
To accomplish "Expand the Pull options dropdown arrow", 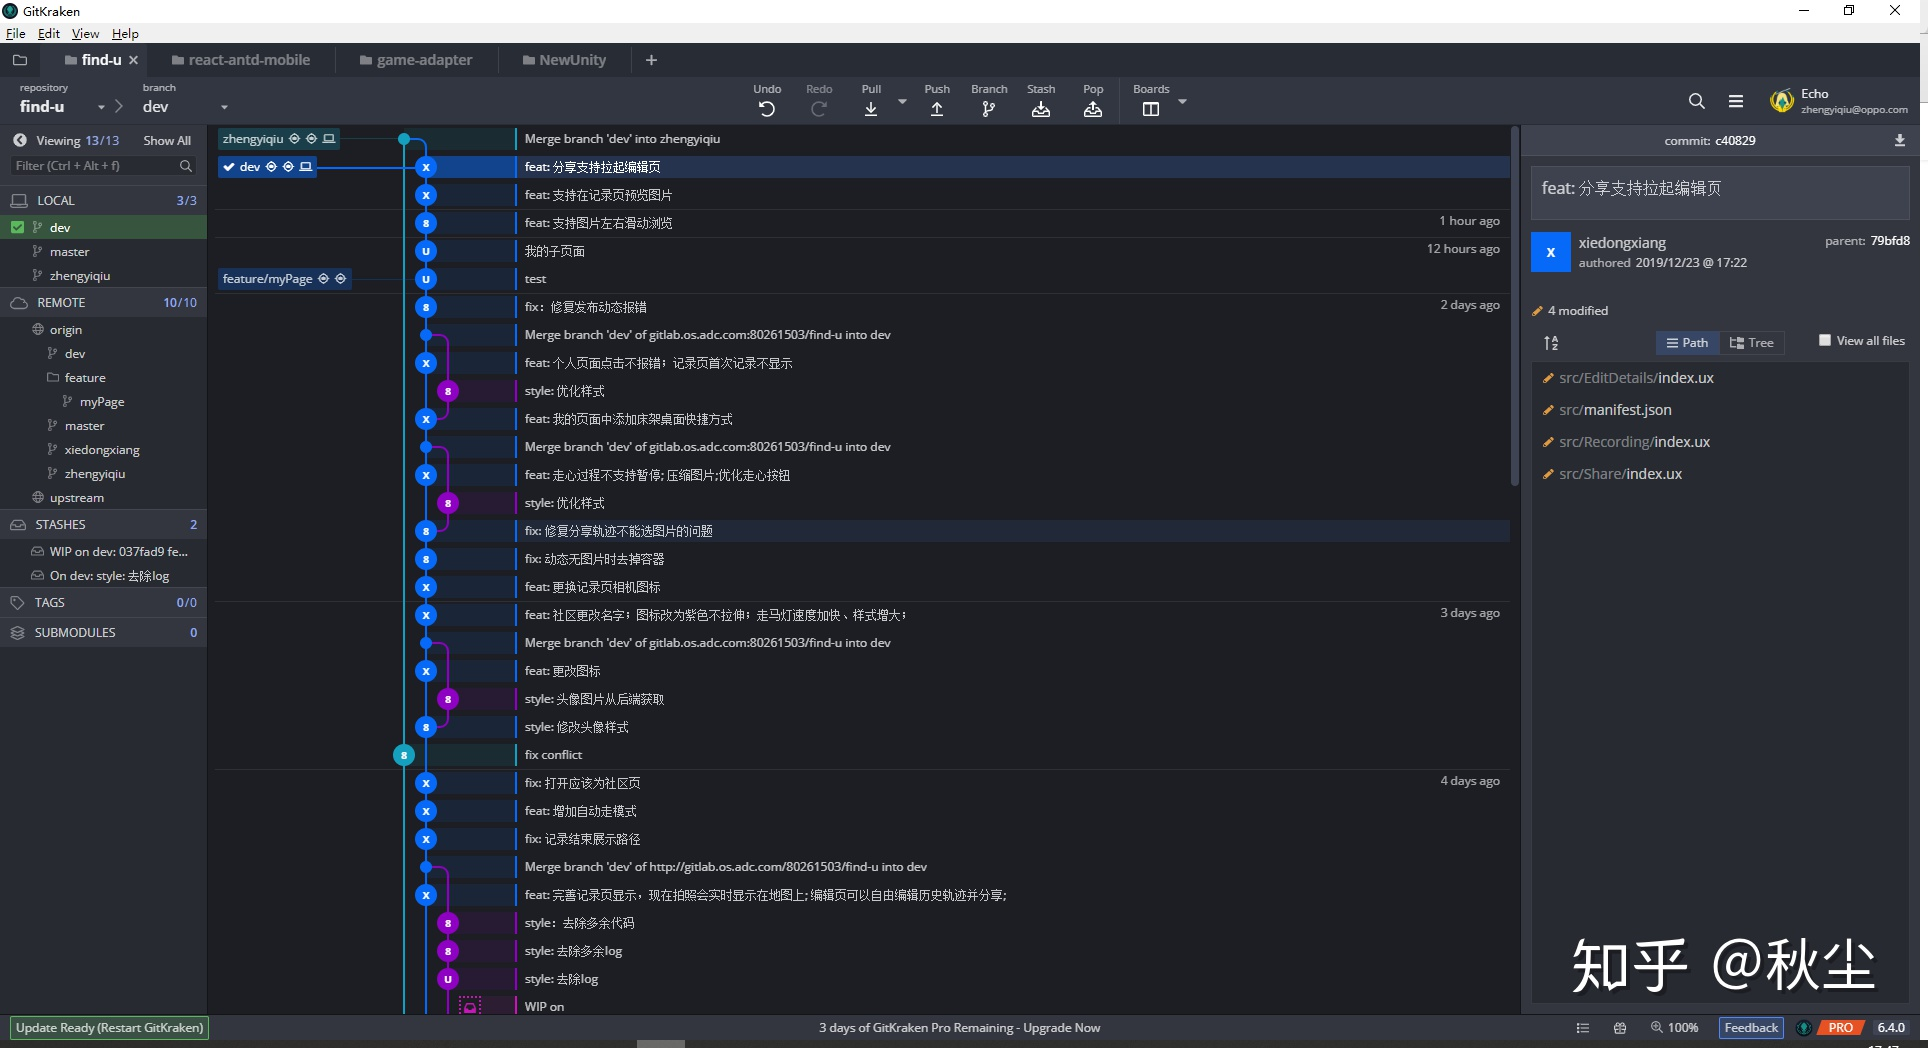I will pyautogui.click(x=902, y=101).
